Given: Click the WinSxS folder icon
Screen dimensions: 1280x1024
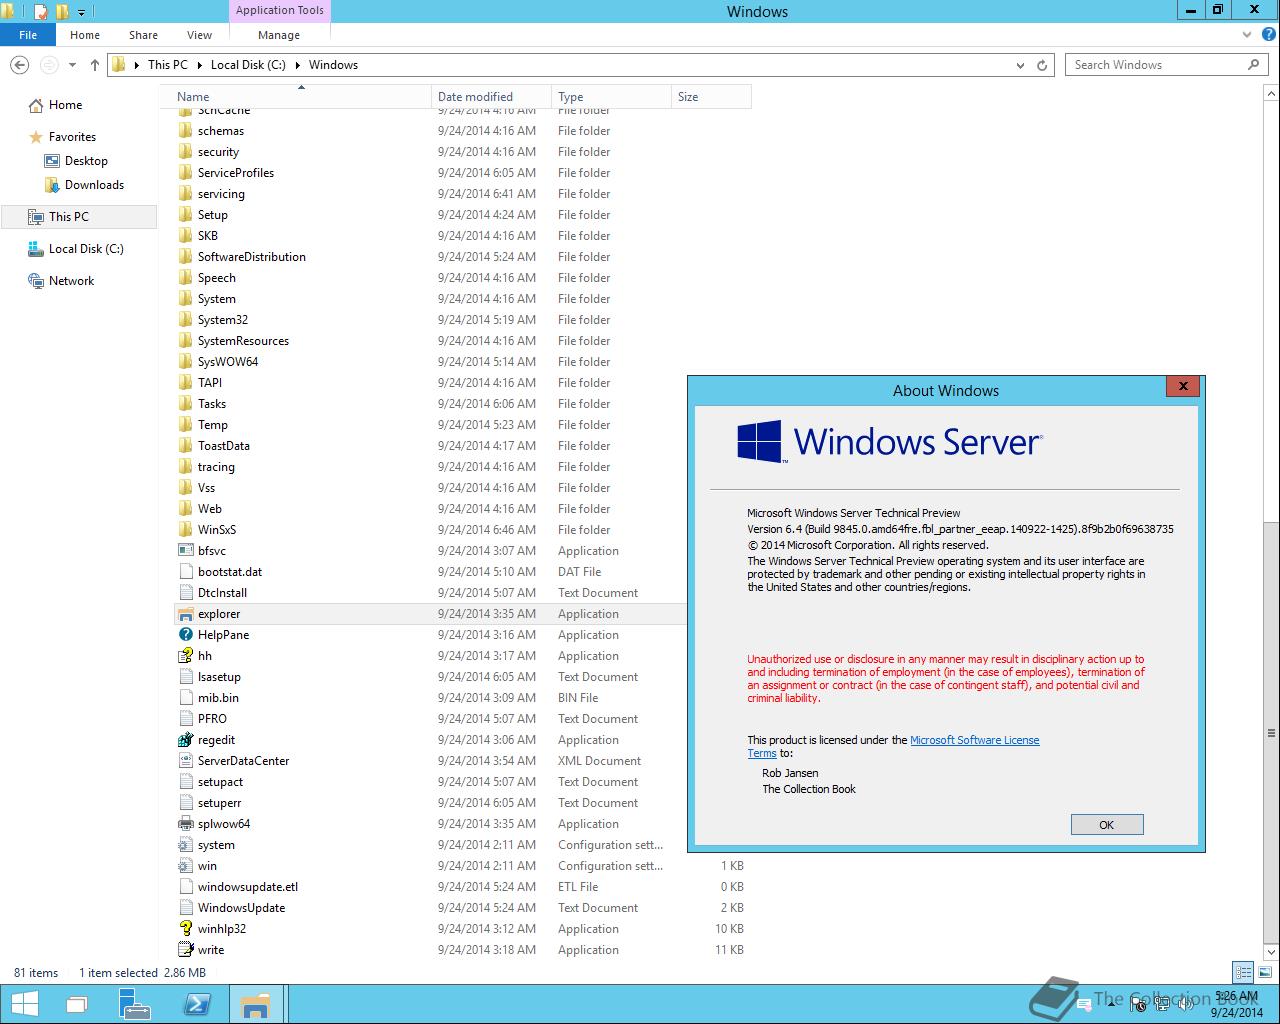Looking at the screenshot, I should tap(185, 530).
